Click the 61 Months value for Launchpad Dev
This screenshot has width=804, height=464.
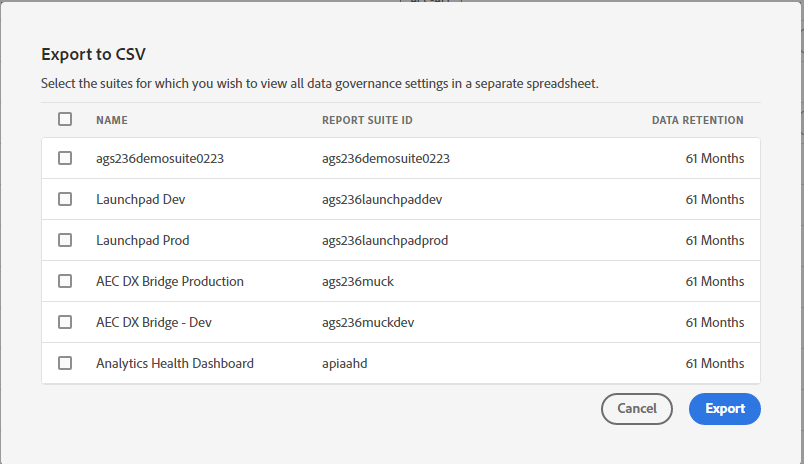[x=714, y=199]
